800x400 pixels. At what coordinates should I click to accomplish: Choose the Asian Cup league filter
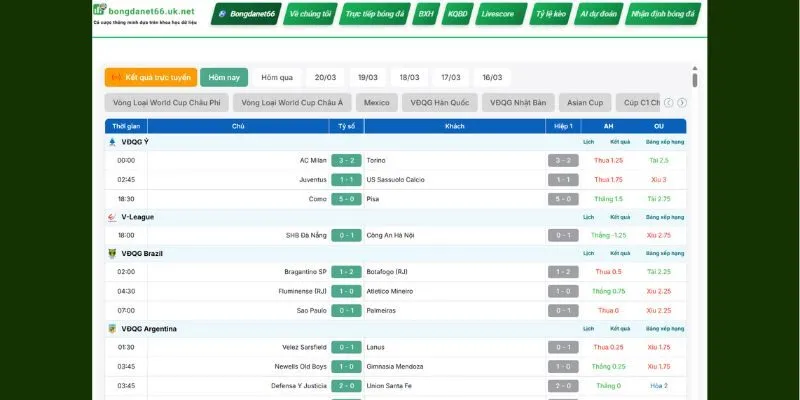coord(585,102)
